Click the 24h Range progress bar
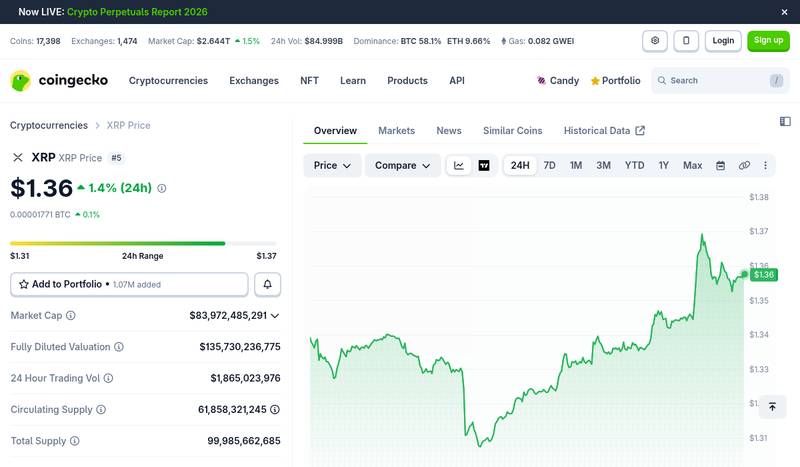The width and height of the screenshot is (800, 467). pos(143,243)
